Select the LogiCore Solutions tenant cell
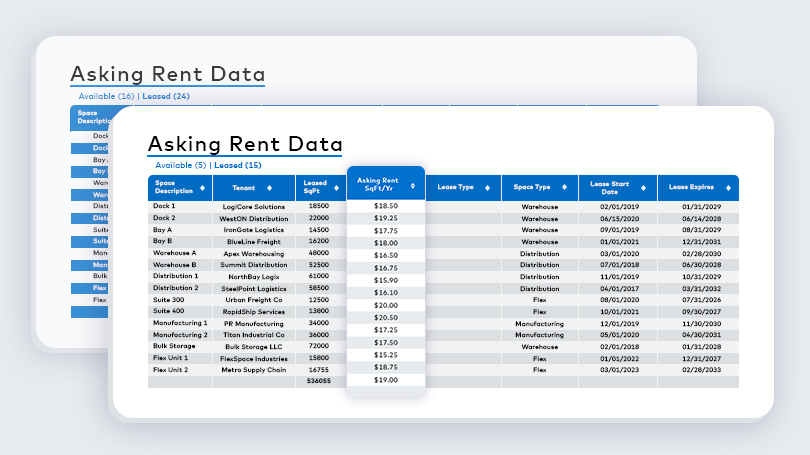This screenshot has width=810, height=455. (254, 207)
